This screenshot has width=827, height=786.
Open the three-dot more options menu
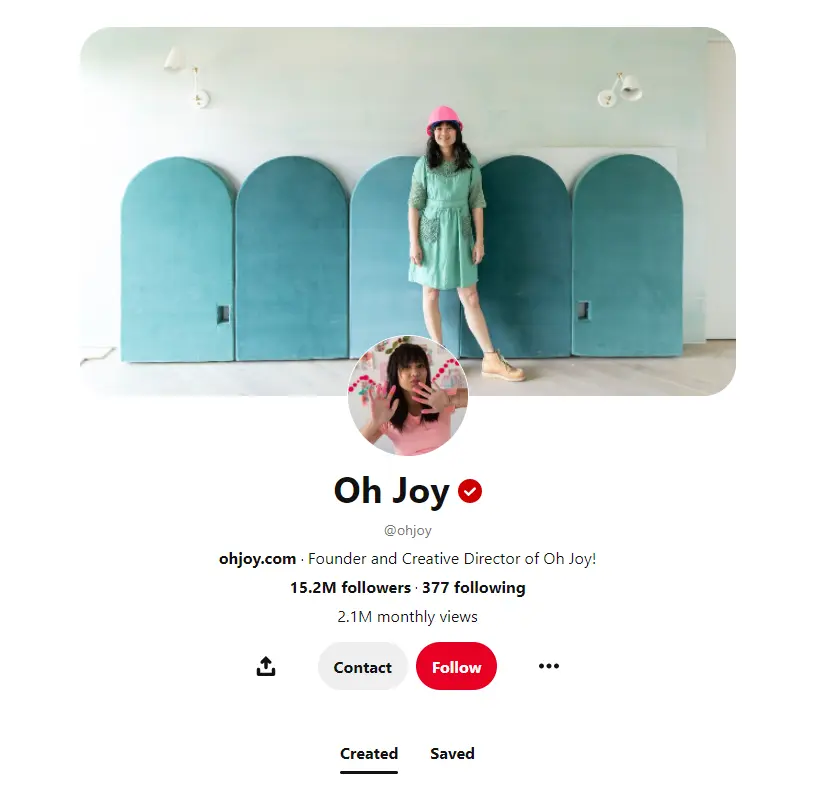click(549, 666)
